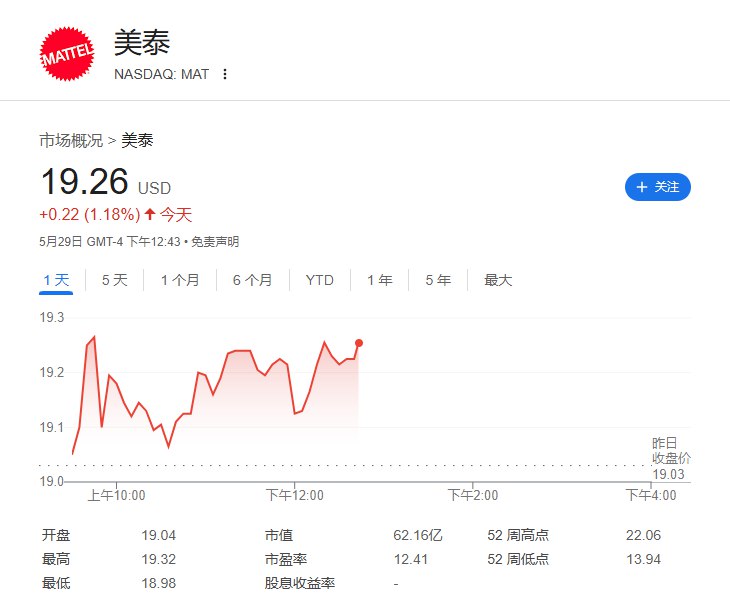Click the +0.22 (1.18%) change text
The width and height of the screenshot is (730, 608).
pos(90,215)
